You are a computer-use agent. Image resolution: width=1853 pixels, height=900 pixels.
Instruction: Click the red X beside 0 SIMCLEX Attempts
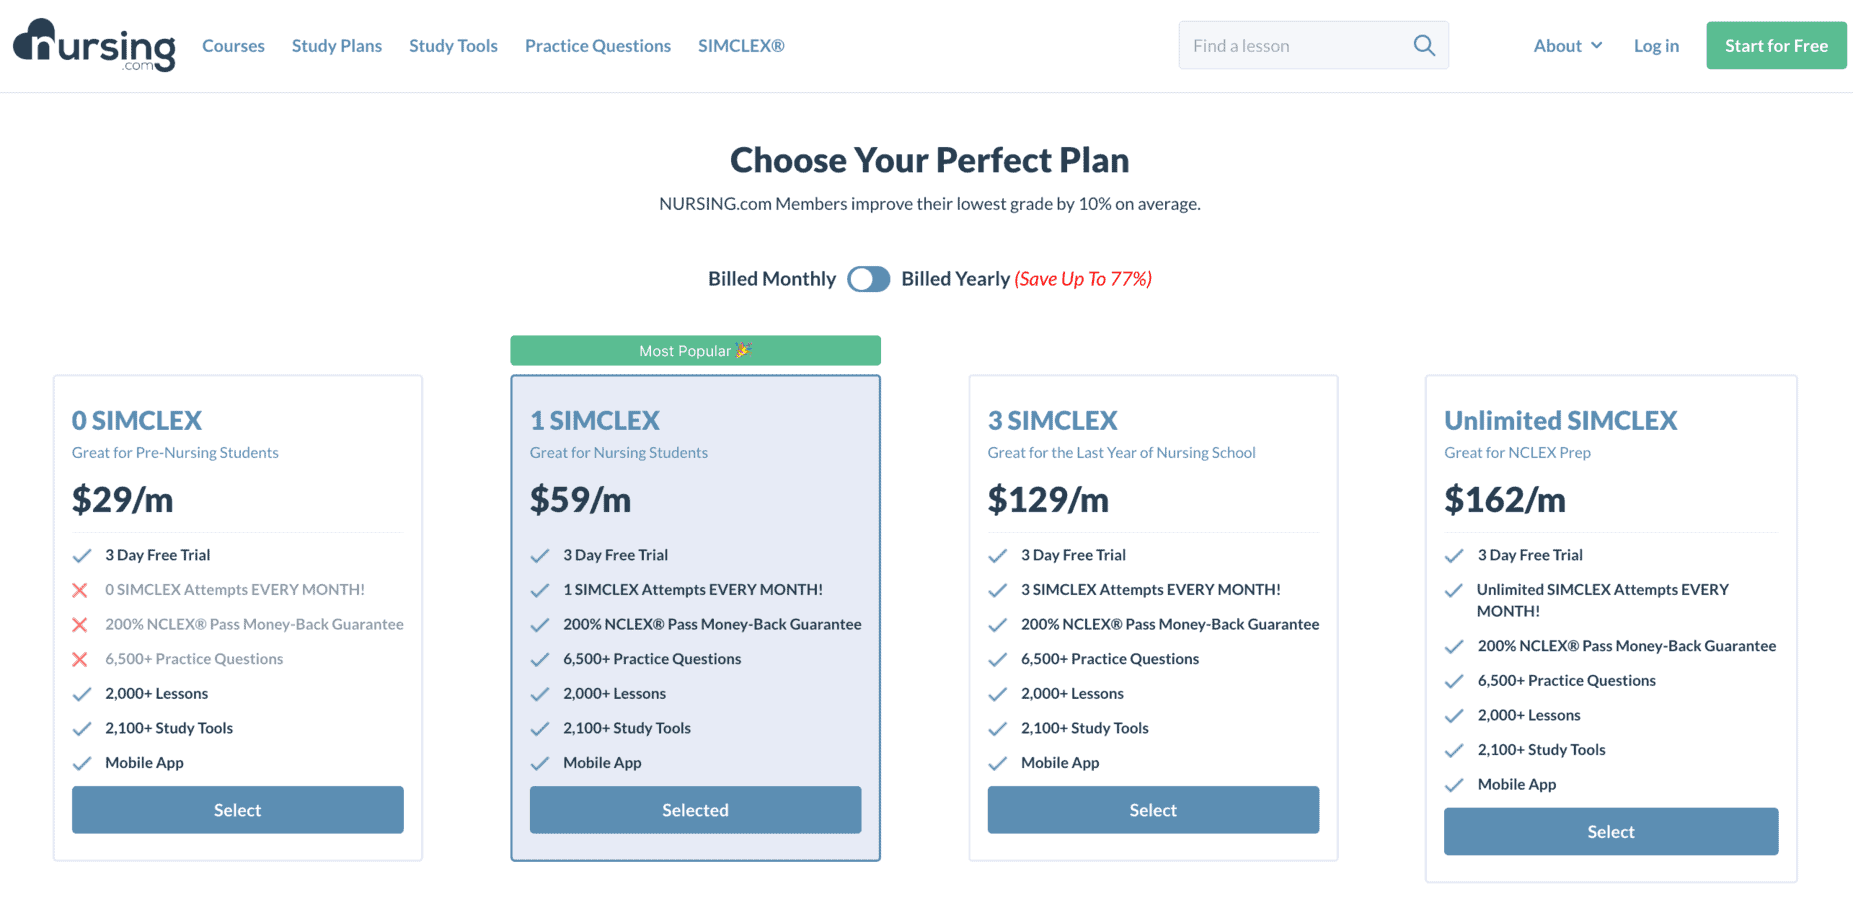pos(80,590)
